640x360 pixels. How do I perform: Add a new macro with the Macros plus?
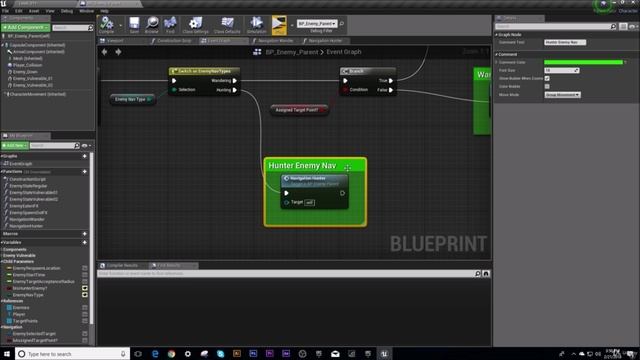tap(85, 233)
